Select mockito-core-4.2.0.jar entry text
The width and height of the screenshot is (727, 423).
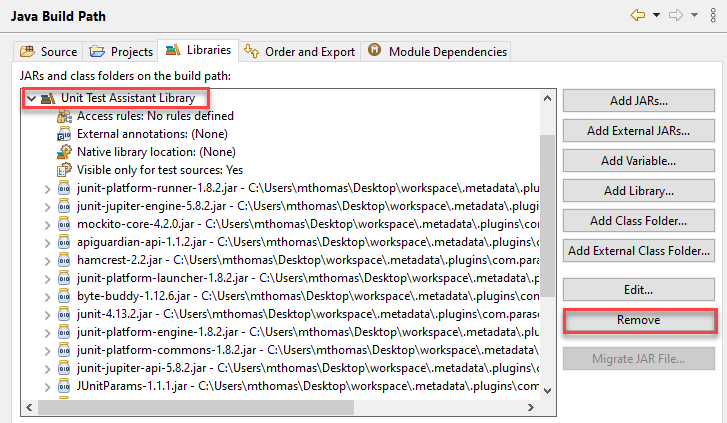pyautogui.click(x=308, y=224)
